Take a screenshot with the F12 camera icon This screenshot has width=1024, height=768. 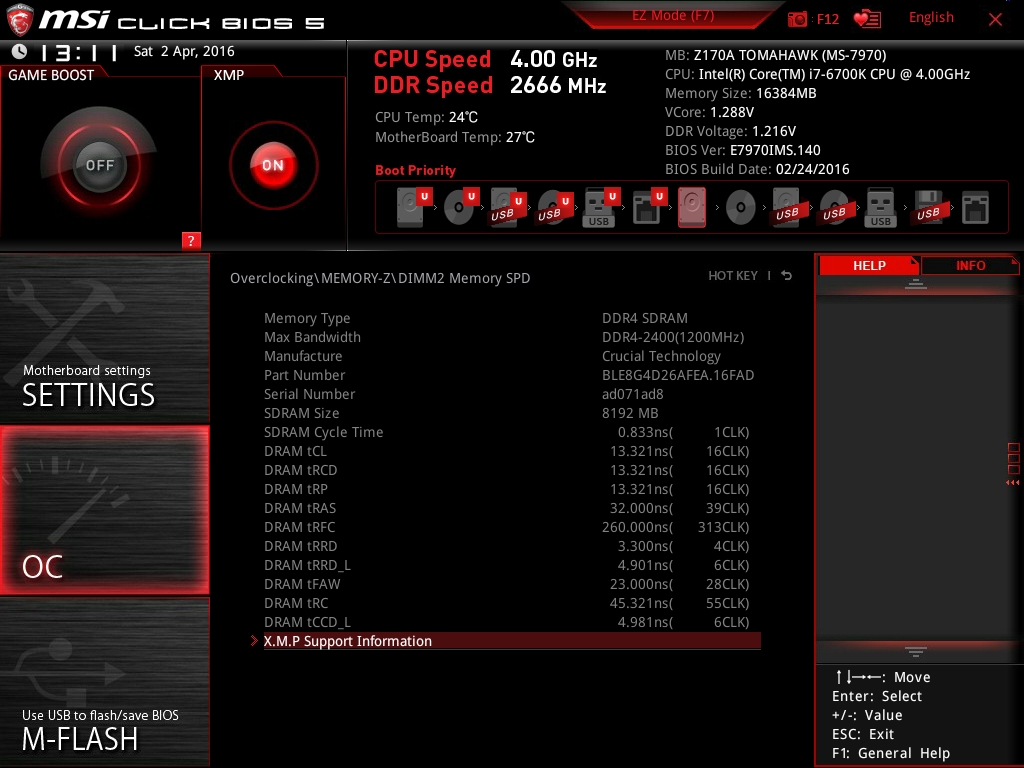click(797, 19)
